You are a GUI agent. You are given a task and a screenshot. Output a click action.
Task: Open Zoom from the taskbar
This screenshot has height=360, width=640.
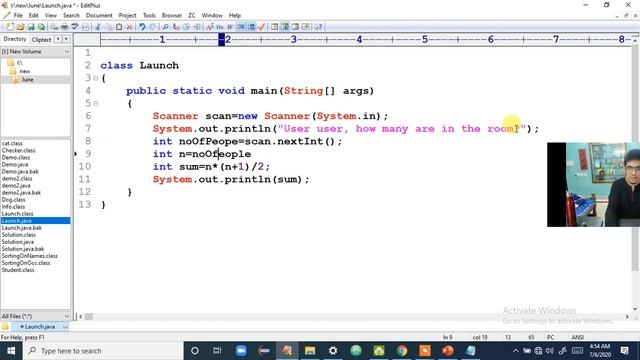[x=241, y=351]
